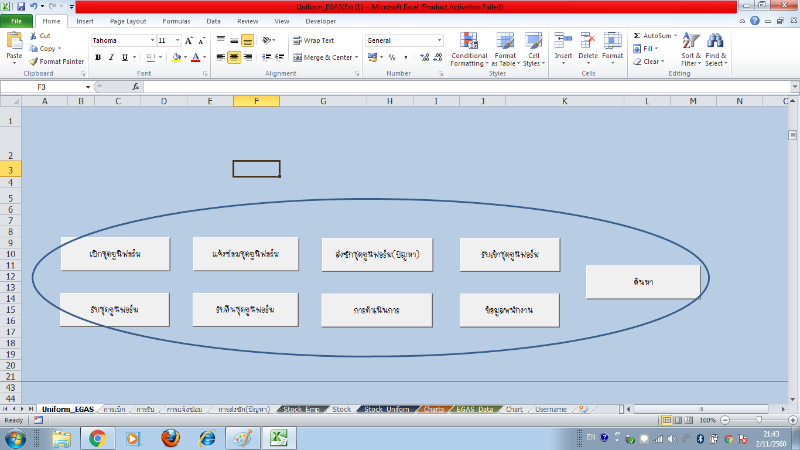Image resolution: width=800 pixels, height=450 pixels.
Task: Open the Page Layout ribbon tab
Action: click(127, 20)
